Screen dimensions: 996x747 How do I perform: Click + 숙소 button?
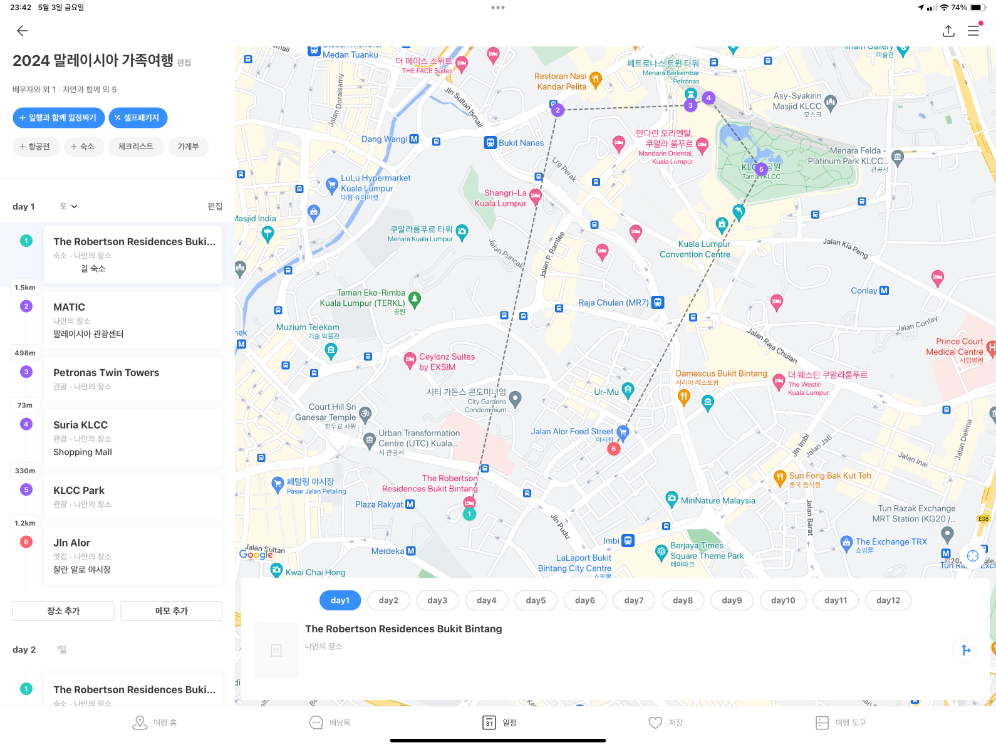point(83,147)
